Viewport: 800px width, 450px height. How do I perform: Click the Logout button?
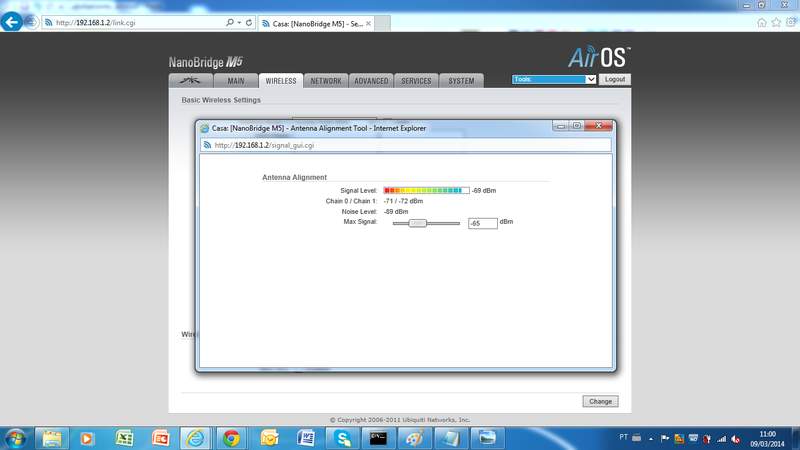(x=615, y=79)
